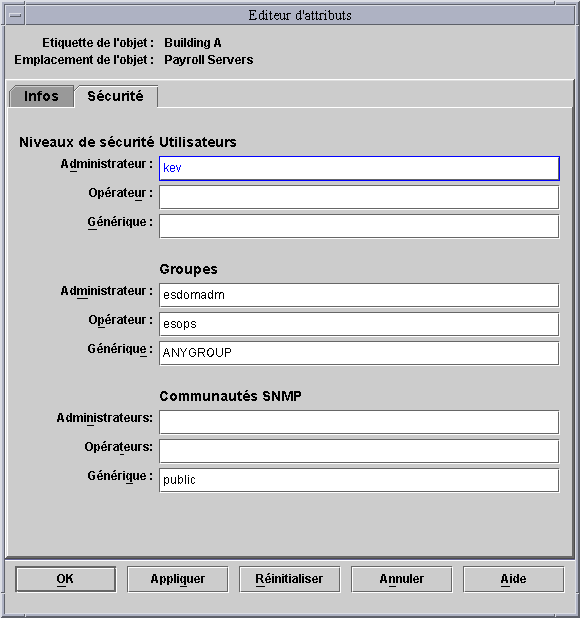Switch to the Infos tab

tap(41, 96)
